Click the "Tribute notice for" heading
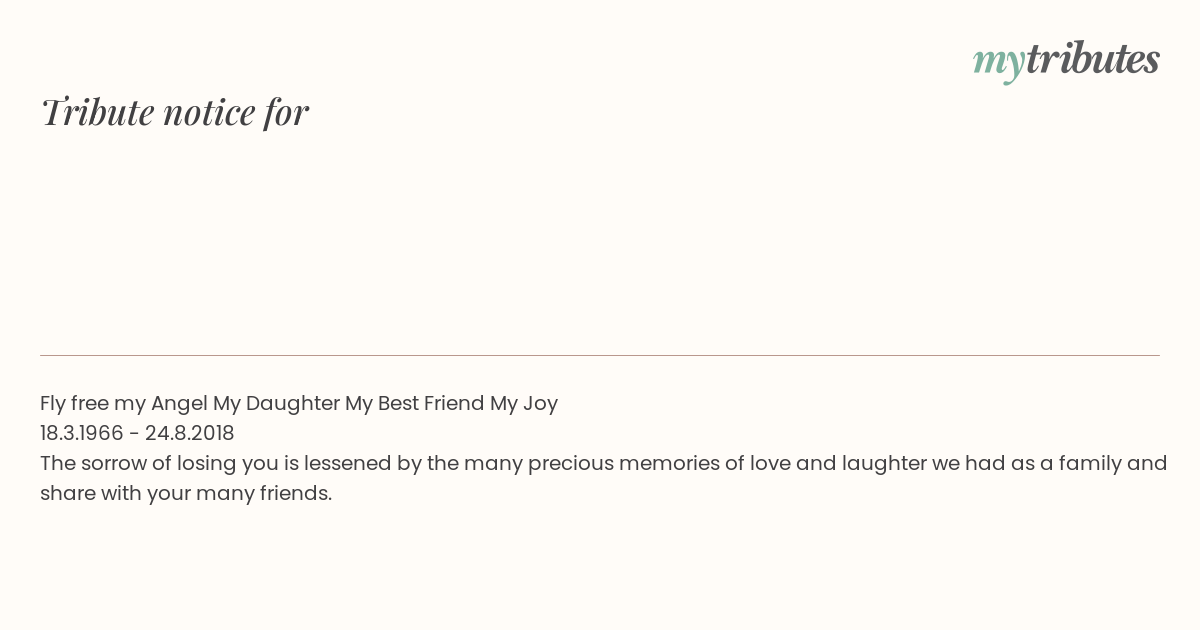This screenshot has height=630, width=1200. tap(174, 112)
